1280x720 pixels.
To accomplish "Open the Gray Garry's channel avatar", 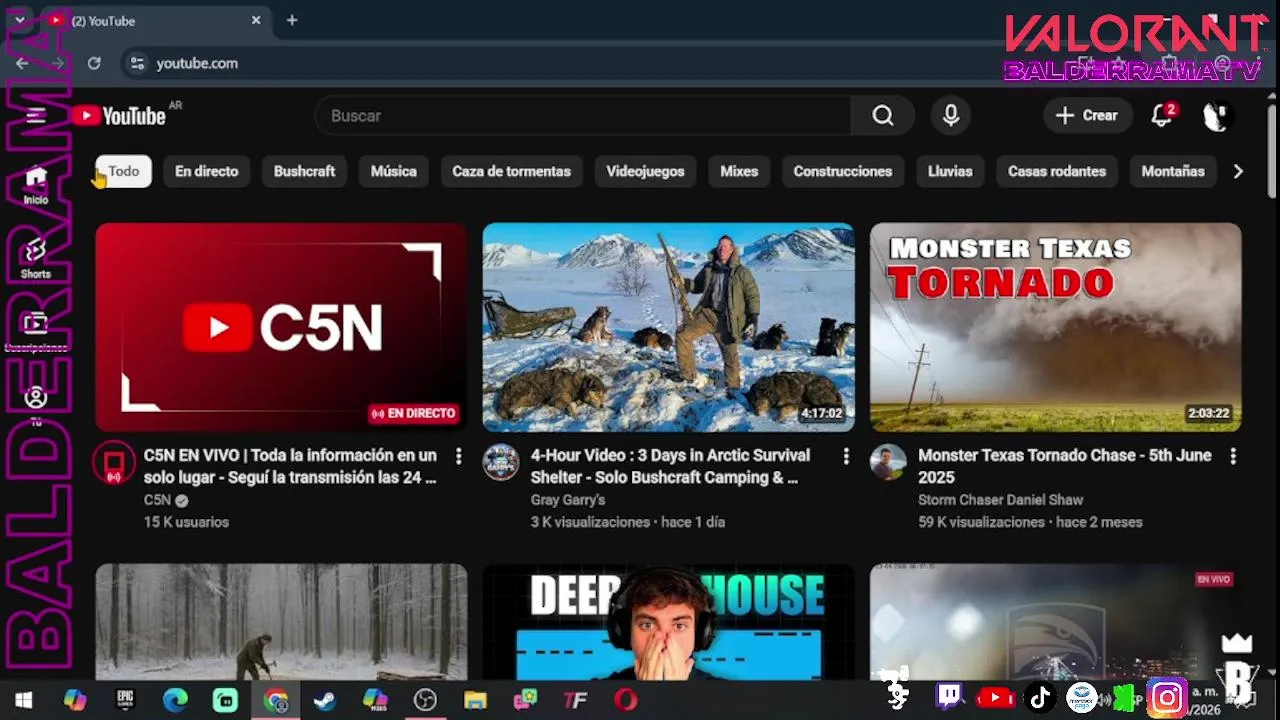I will point(501,463).
